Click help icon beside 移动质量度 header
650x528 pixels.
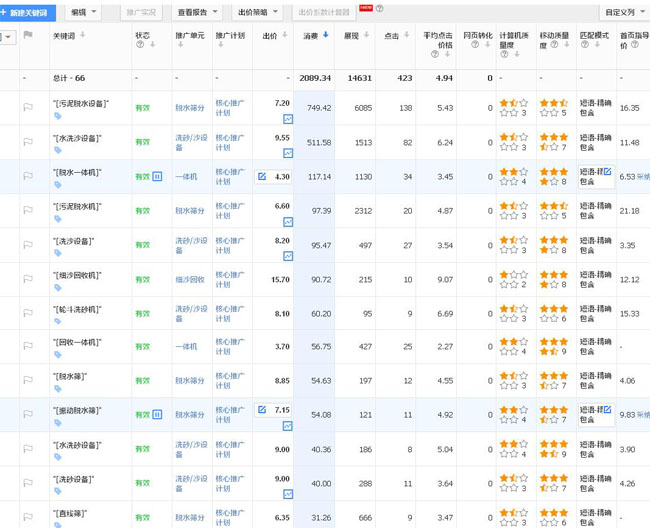pos(554,45)
